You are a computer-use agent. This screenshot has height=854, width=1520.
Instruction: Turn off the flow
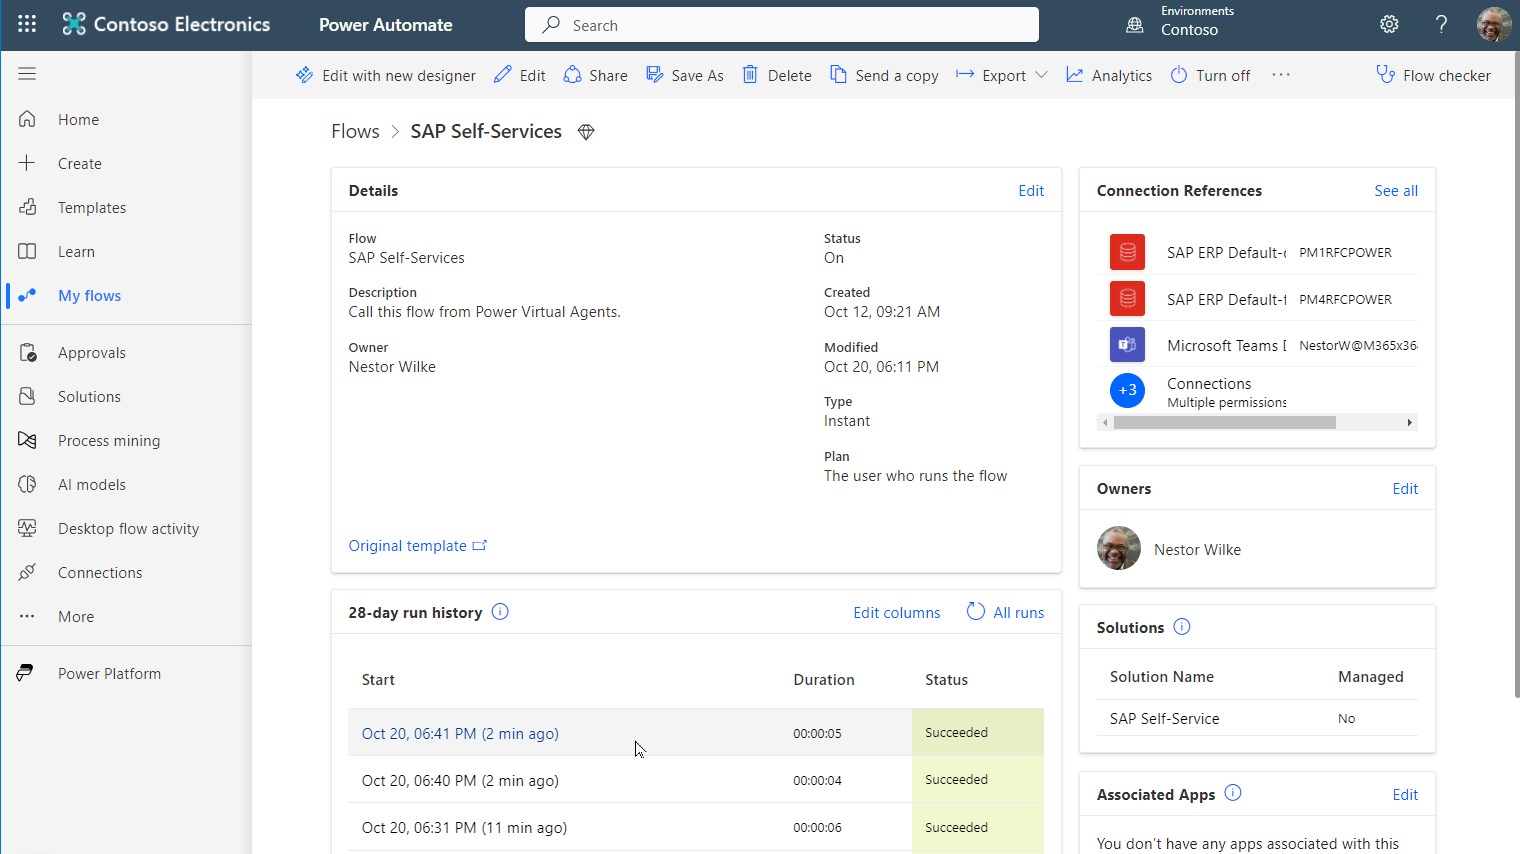(x=1210, y=75)
